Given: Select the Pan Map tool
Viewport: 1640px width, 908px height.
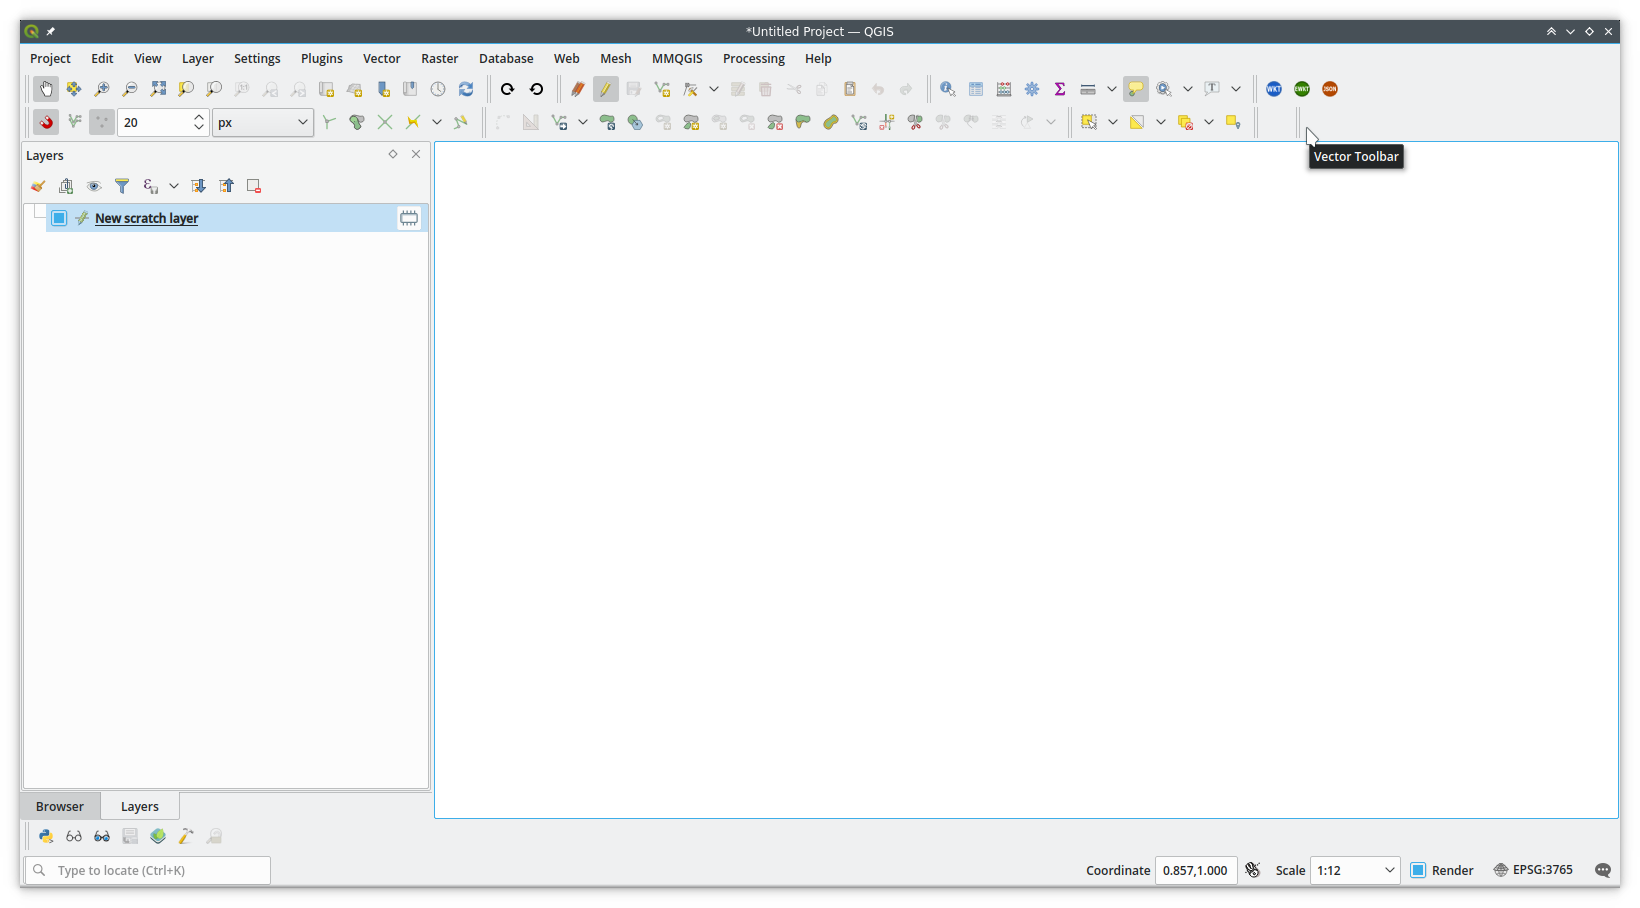Looking at the screenshot, I should [46, 89].
